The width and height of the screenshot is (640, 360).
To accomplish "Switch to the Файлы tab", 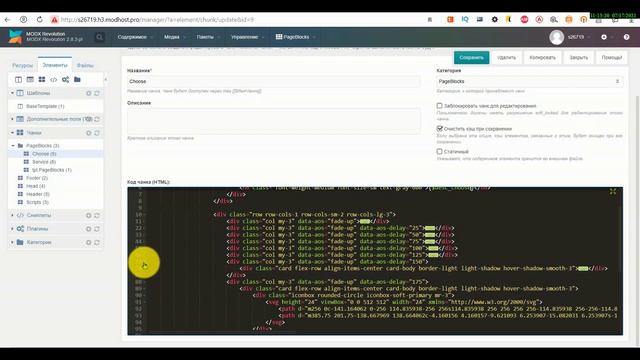I will pos(85,65).
